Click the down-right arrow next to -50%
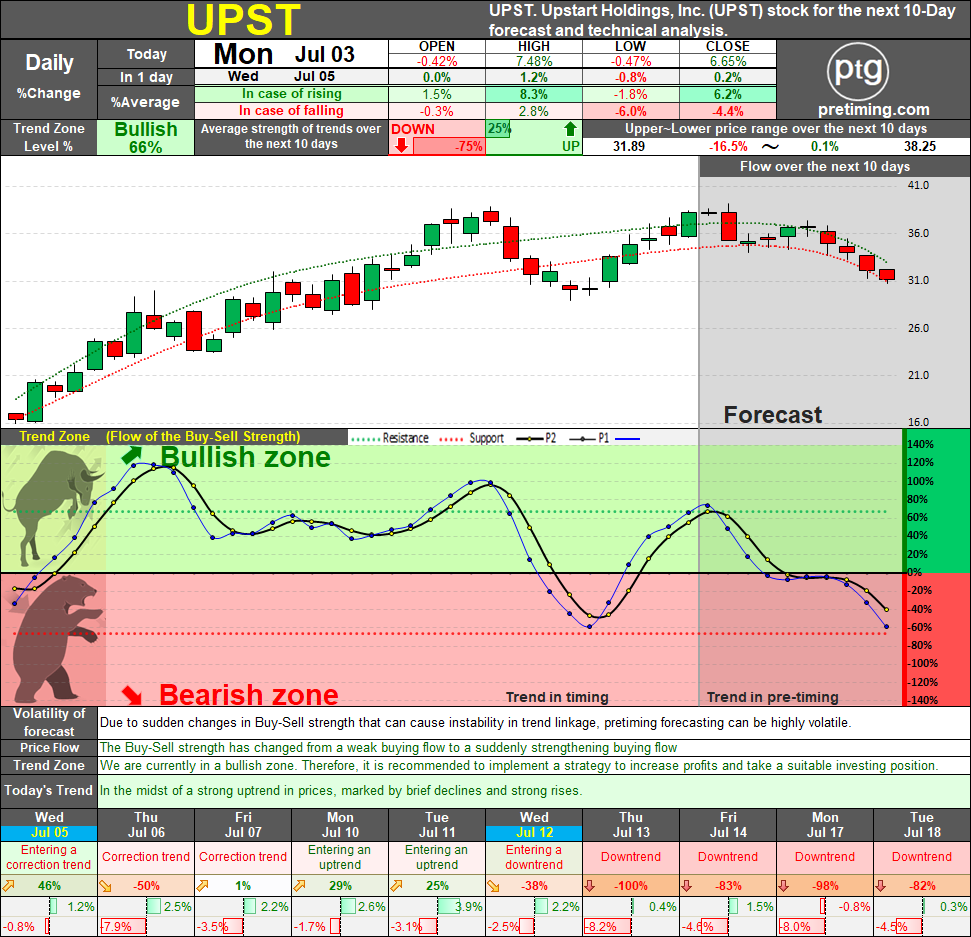 106,886
